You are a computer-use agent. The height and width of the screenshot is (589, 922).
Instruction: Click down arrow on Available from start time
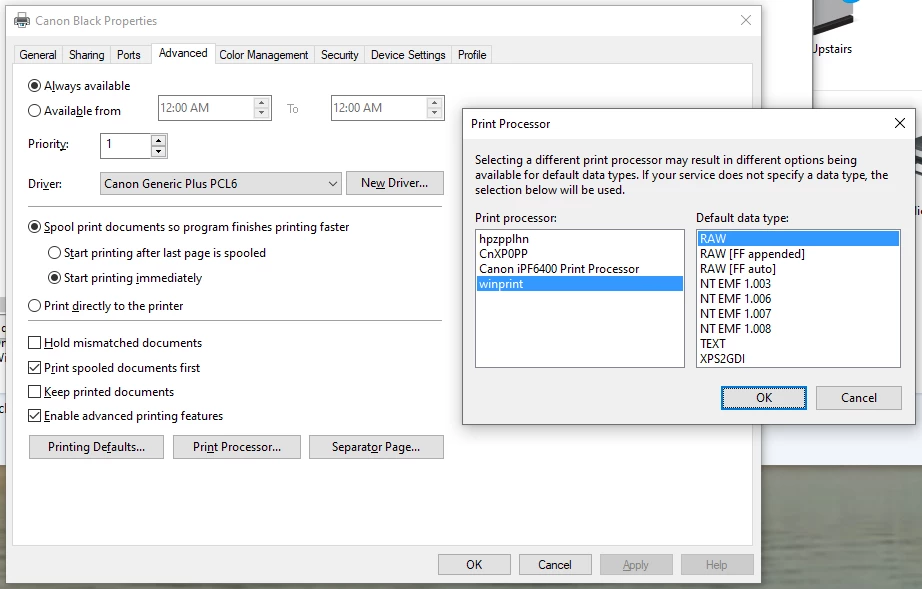tap(262, 113)
